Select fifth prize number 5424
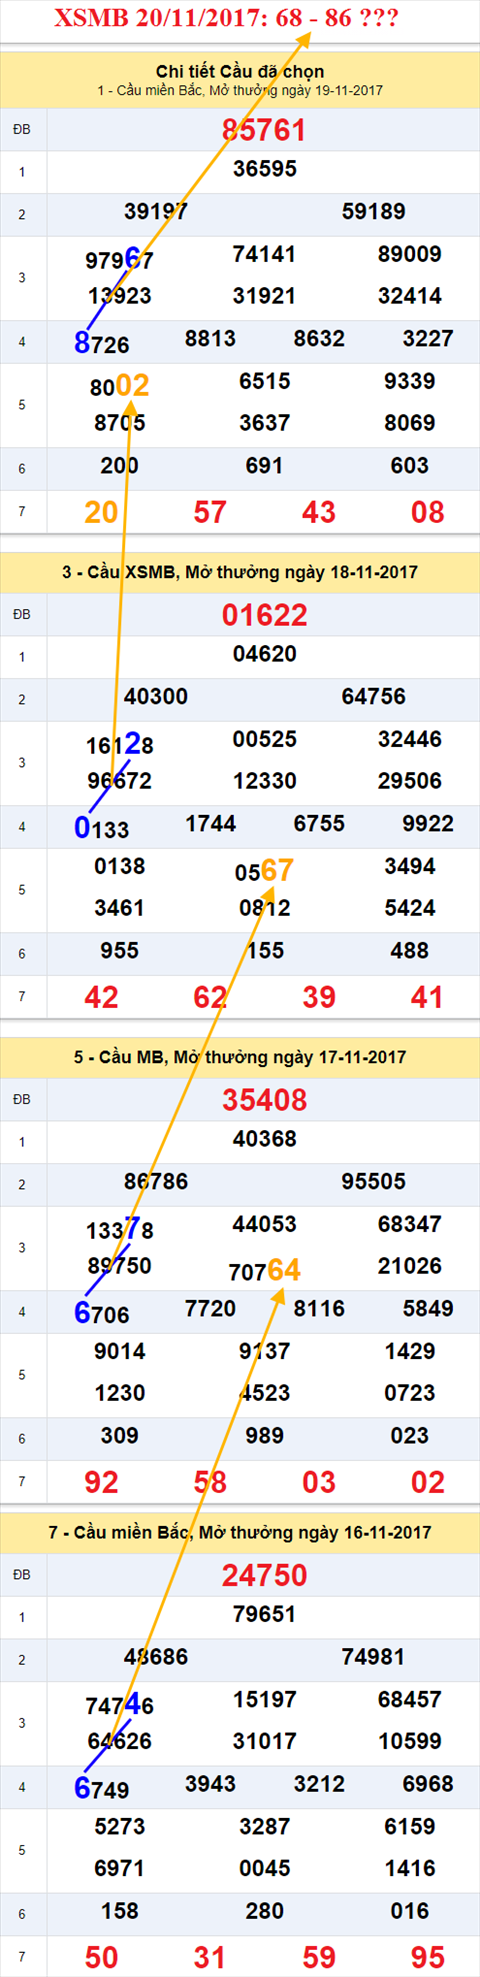This screenshot has height=1977, width=480. 410,908
